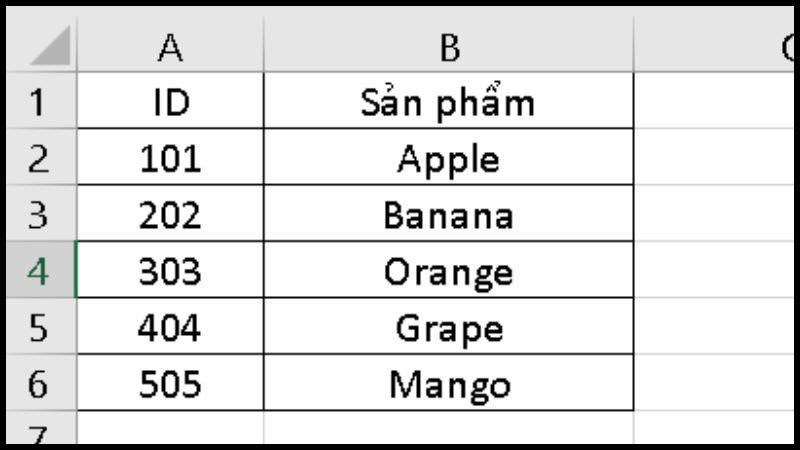Select cell containing 101
The height and width of the screenshot is (450, 800).
170,157
